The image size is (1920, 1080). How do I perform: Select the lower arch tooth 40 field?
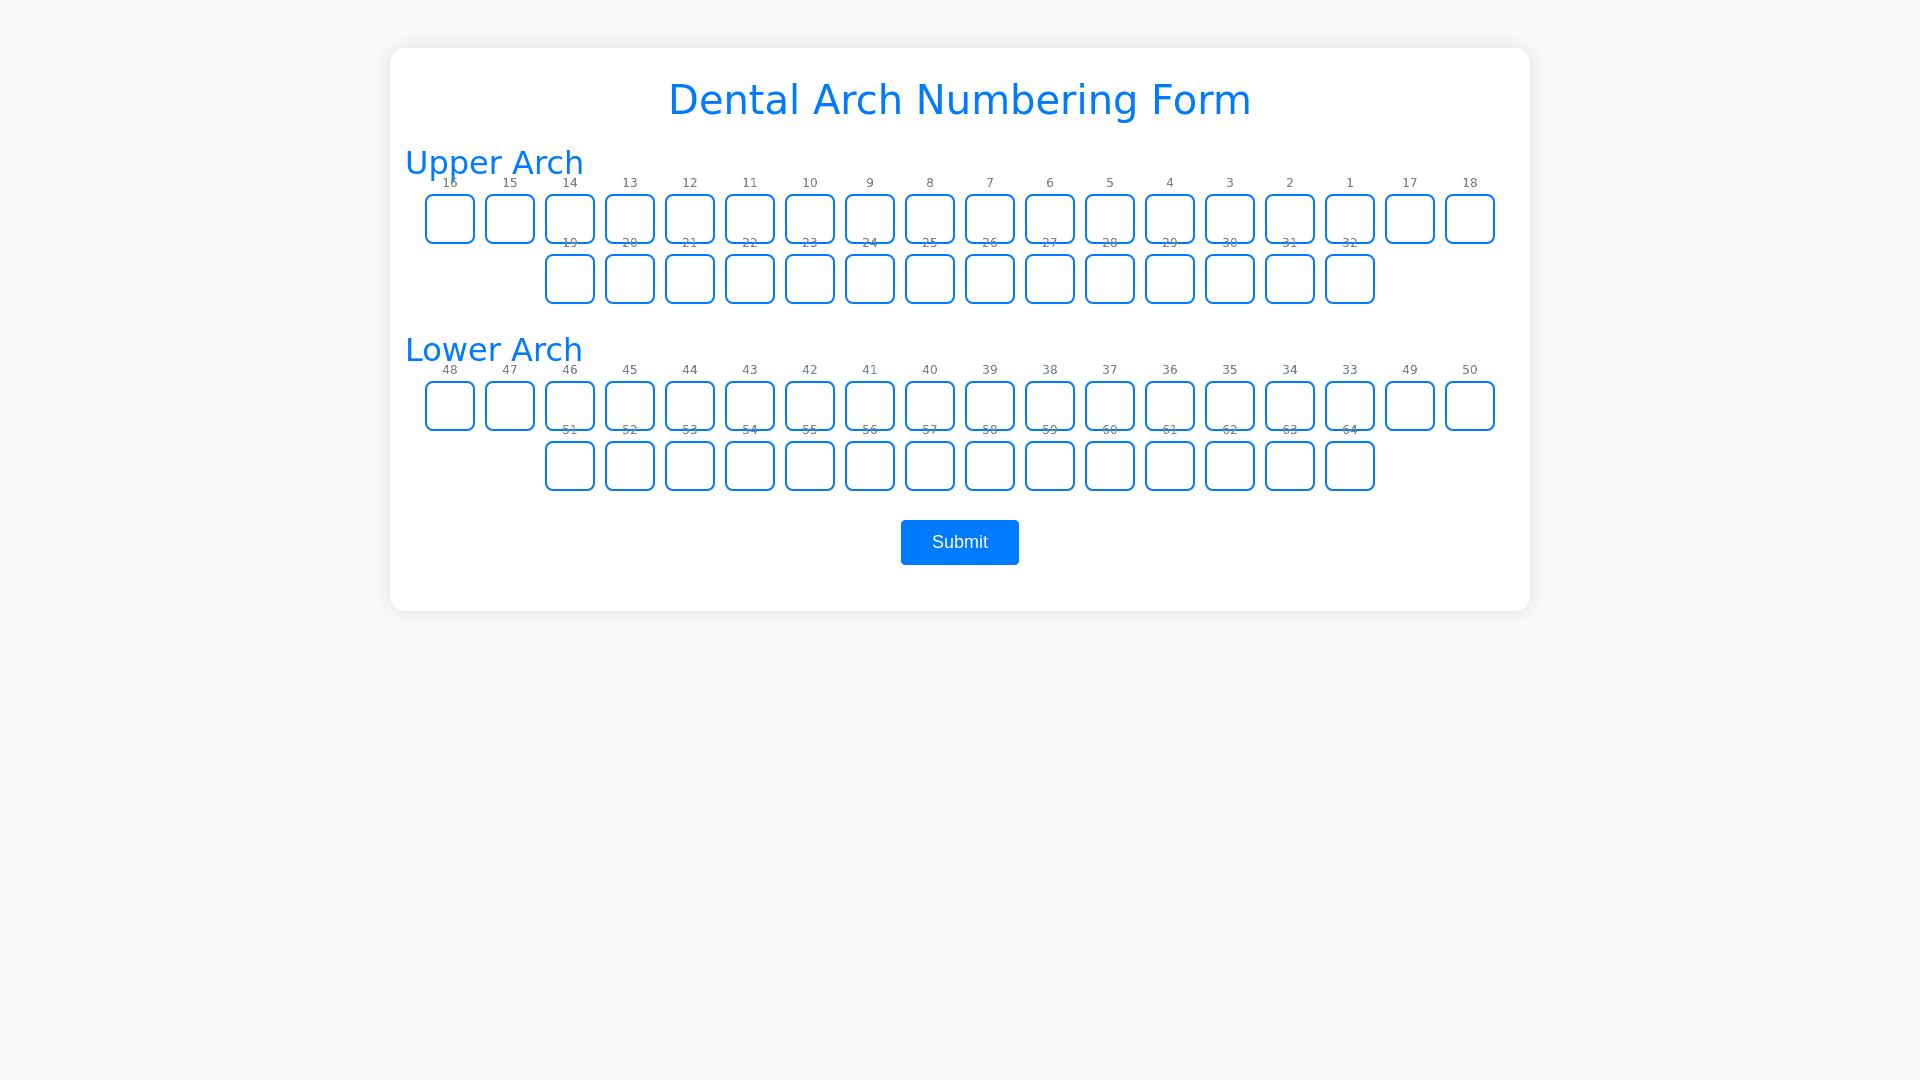pyautogui.click(x=930, y=406)
